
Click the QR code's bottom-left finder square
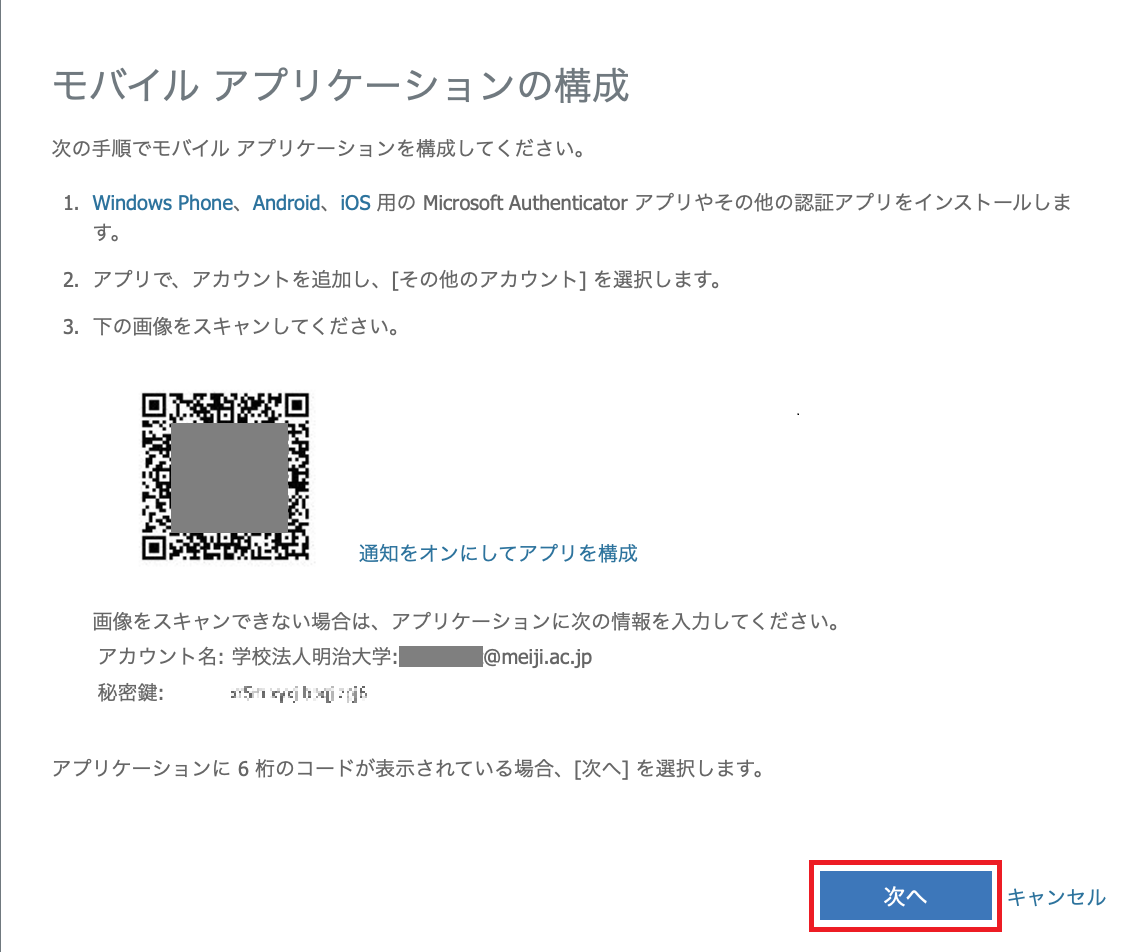point(154,548)
